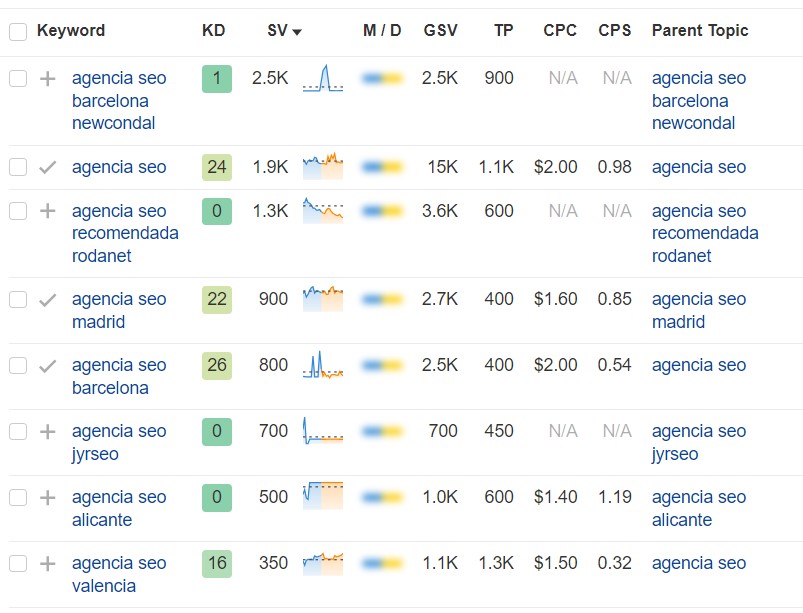
Task: Click plus icon for agencia seo recomendada rodanet
Action: 48,211
